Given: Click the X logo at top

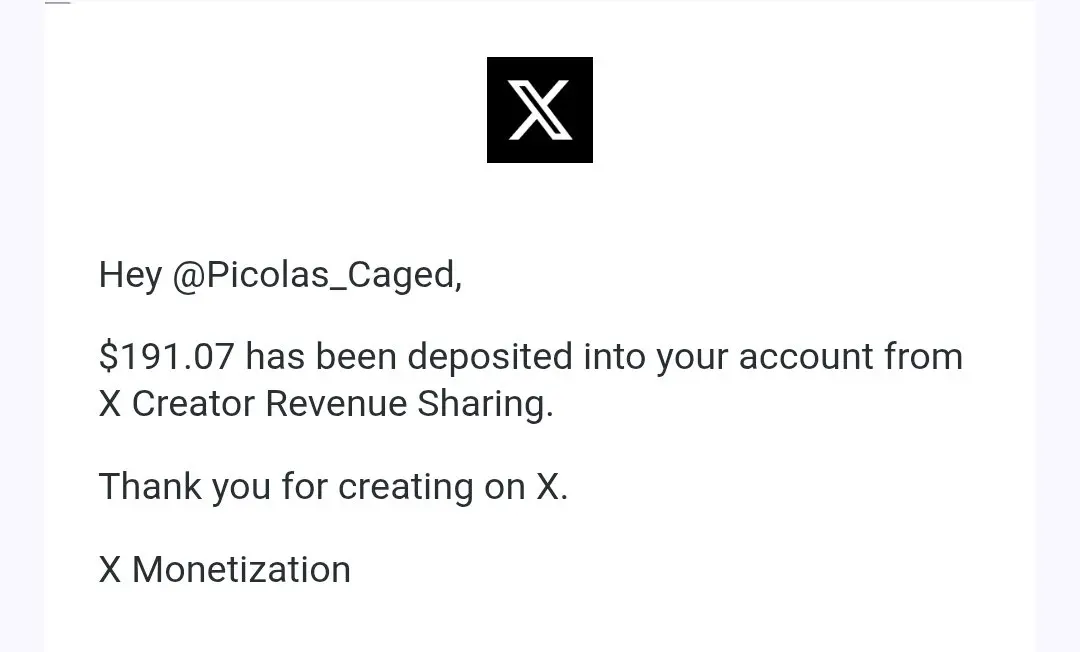Looking at the screenshot, I should 539,110.
